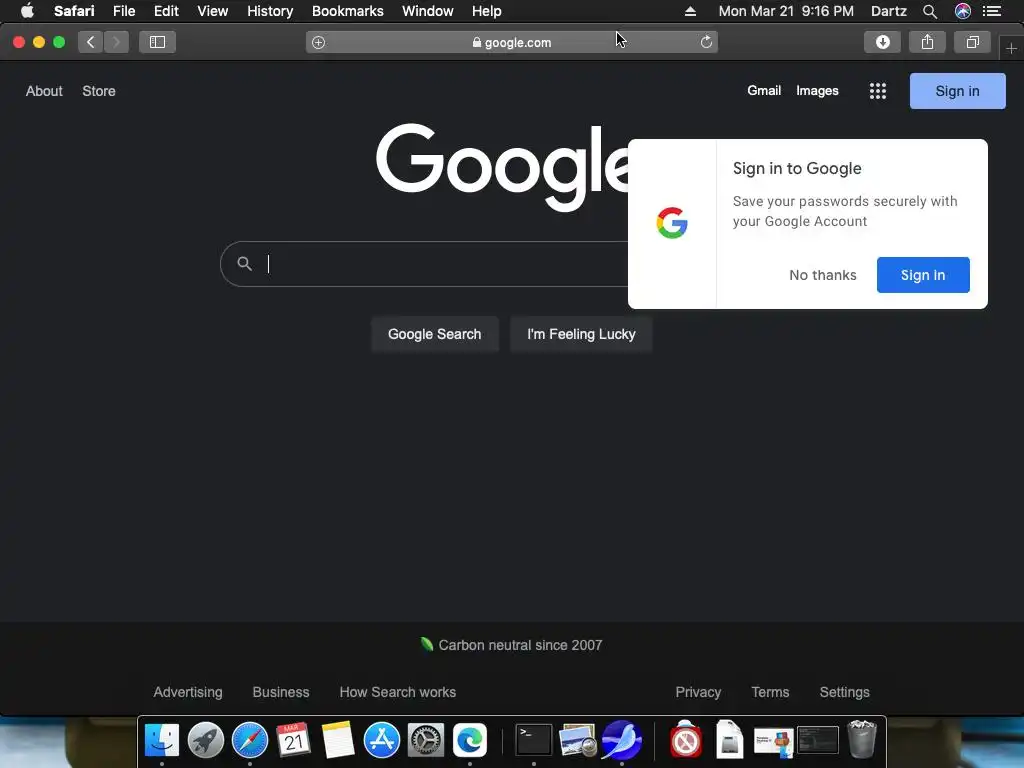This screenshot has width=1024, height=768.
Task: Launch Launchpad rocket from Dock
Action: coord(206,740)
